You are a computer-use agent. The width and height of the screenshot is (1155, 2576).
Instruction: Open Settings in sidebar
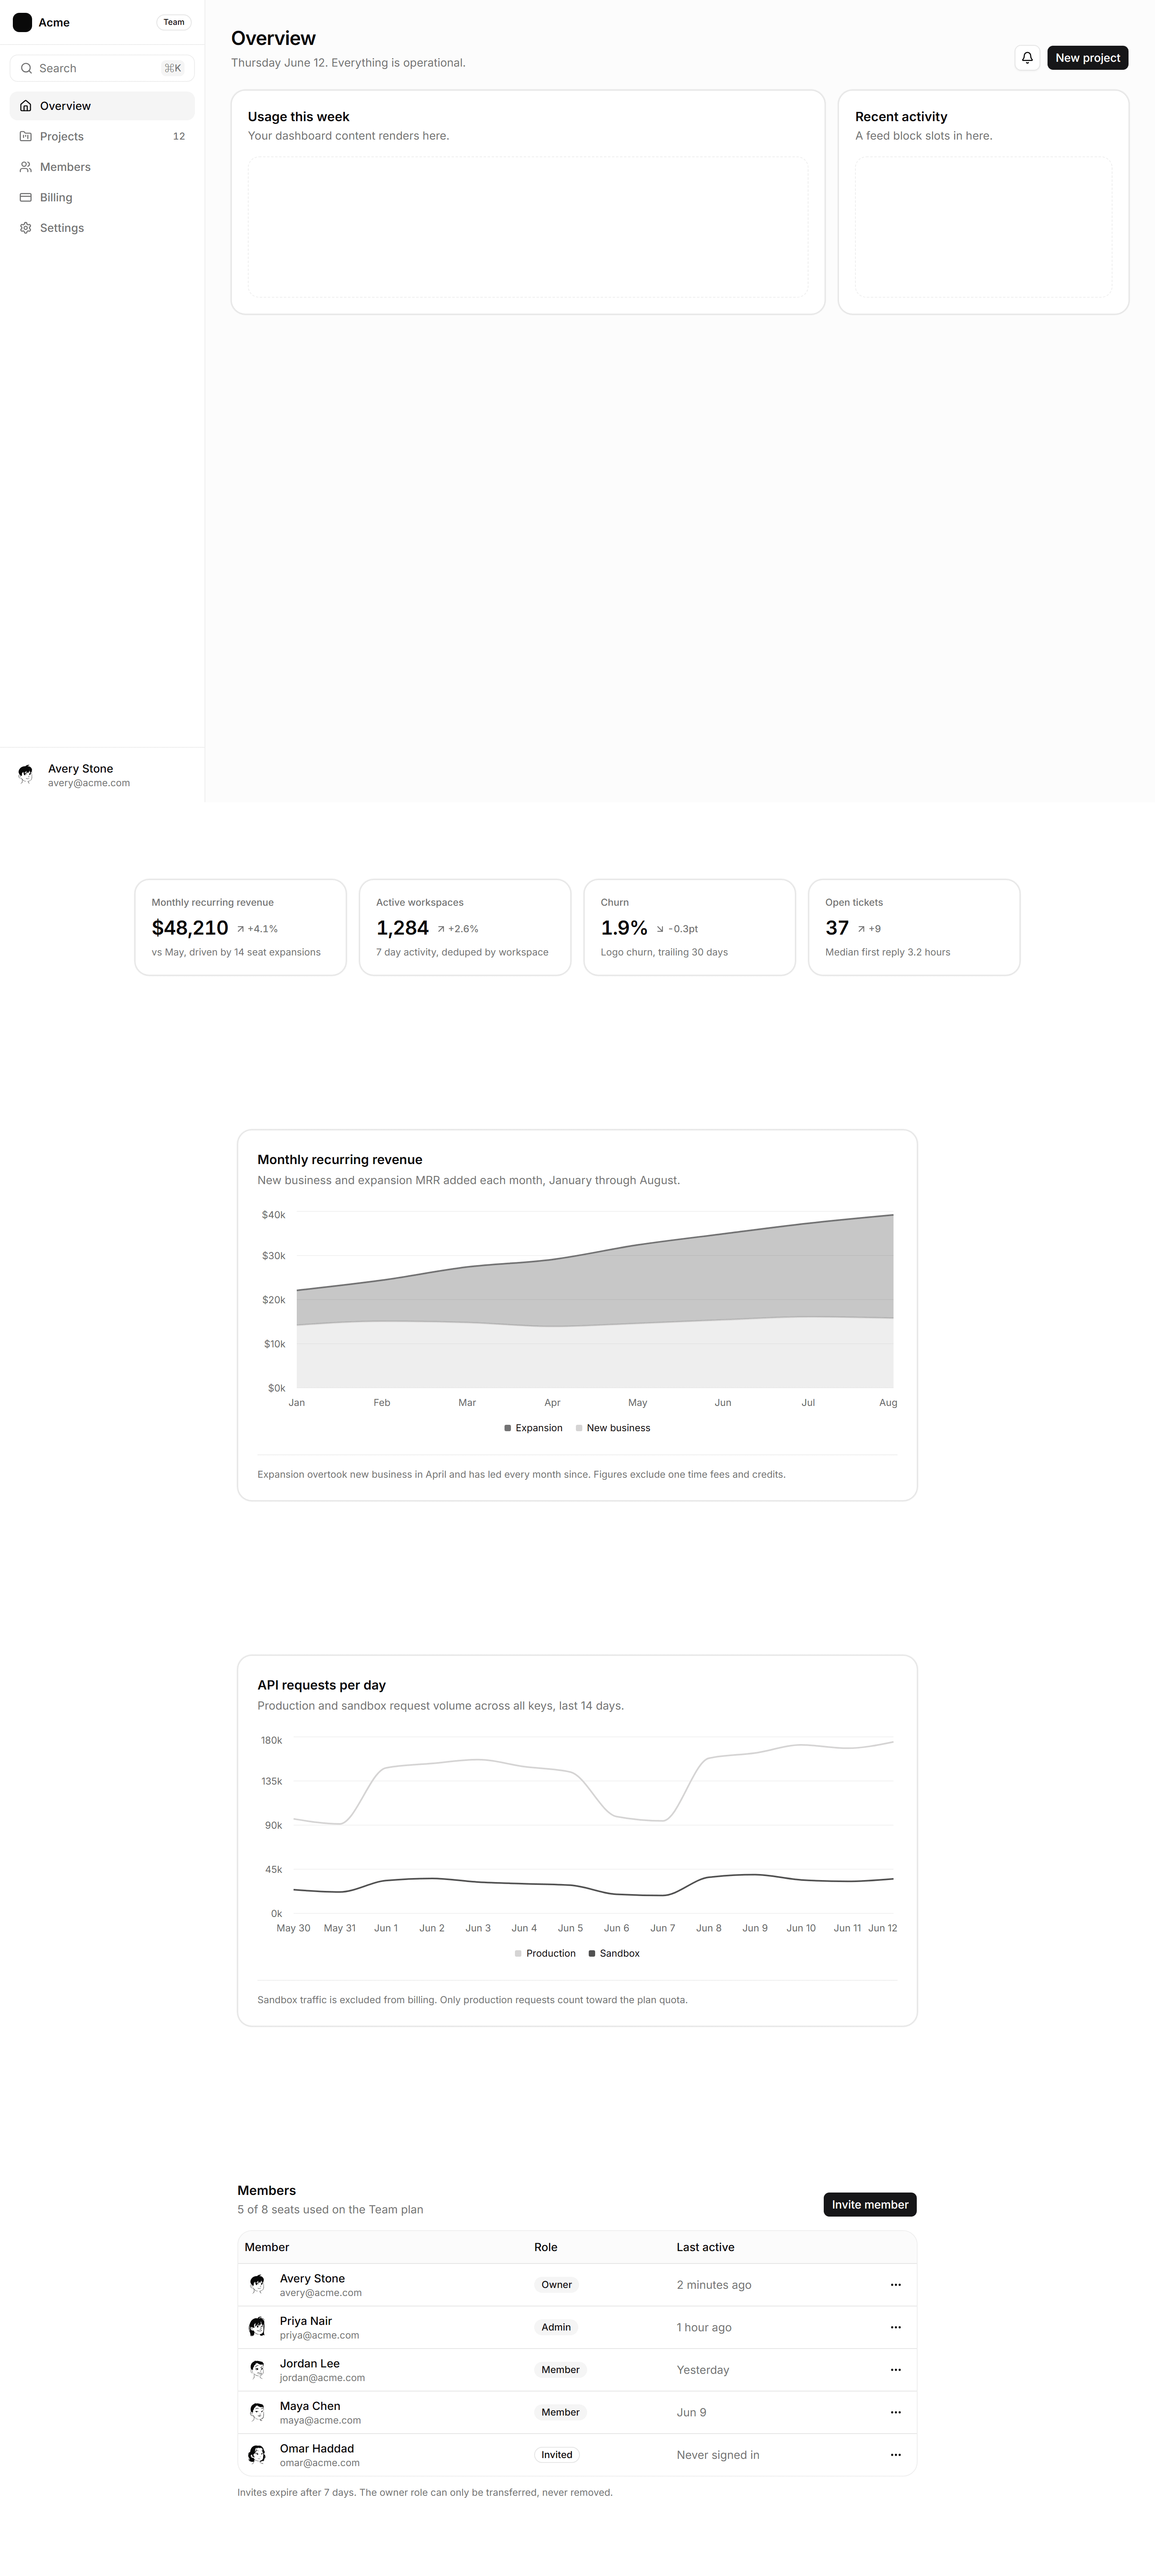(102, 228)
